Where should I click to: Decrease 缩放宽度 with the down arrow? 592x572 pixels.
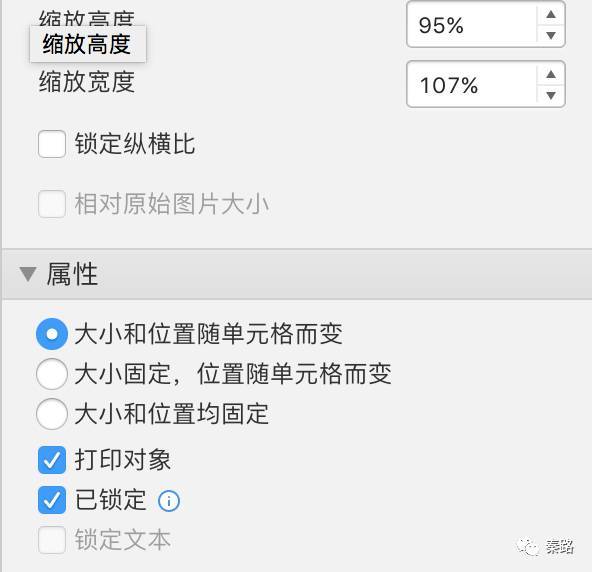pyautogui.click(x=551, y=95)
